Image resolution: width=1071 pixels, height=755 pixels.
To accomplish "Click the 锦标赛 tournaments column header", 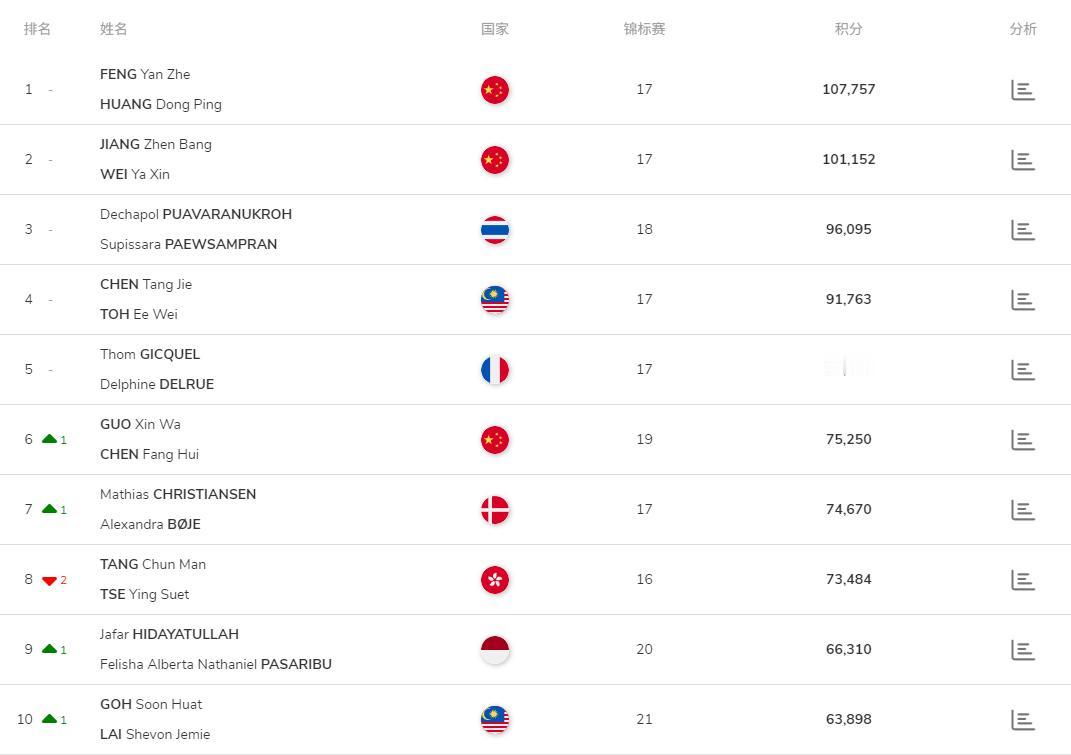I will click(x=644, y=29).
